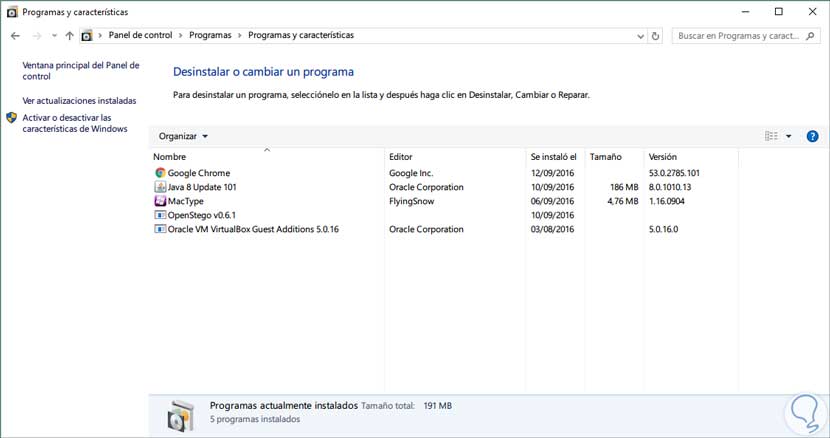The height and width of the screenshot is (438, 830).
Task: Click the Control Panel icon in address bar
Action: pyautogui.click(x=87, y=35)
